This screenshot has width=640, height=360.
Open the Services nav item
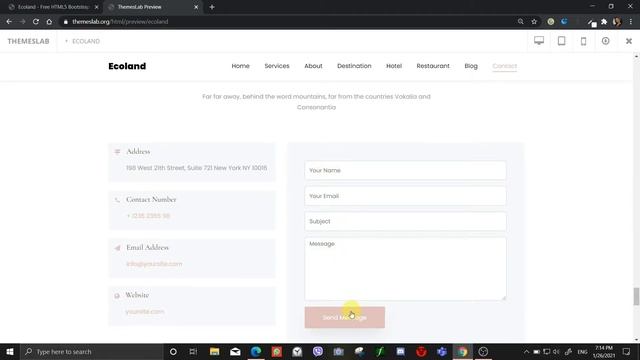(x=277, y=66)
